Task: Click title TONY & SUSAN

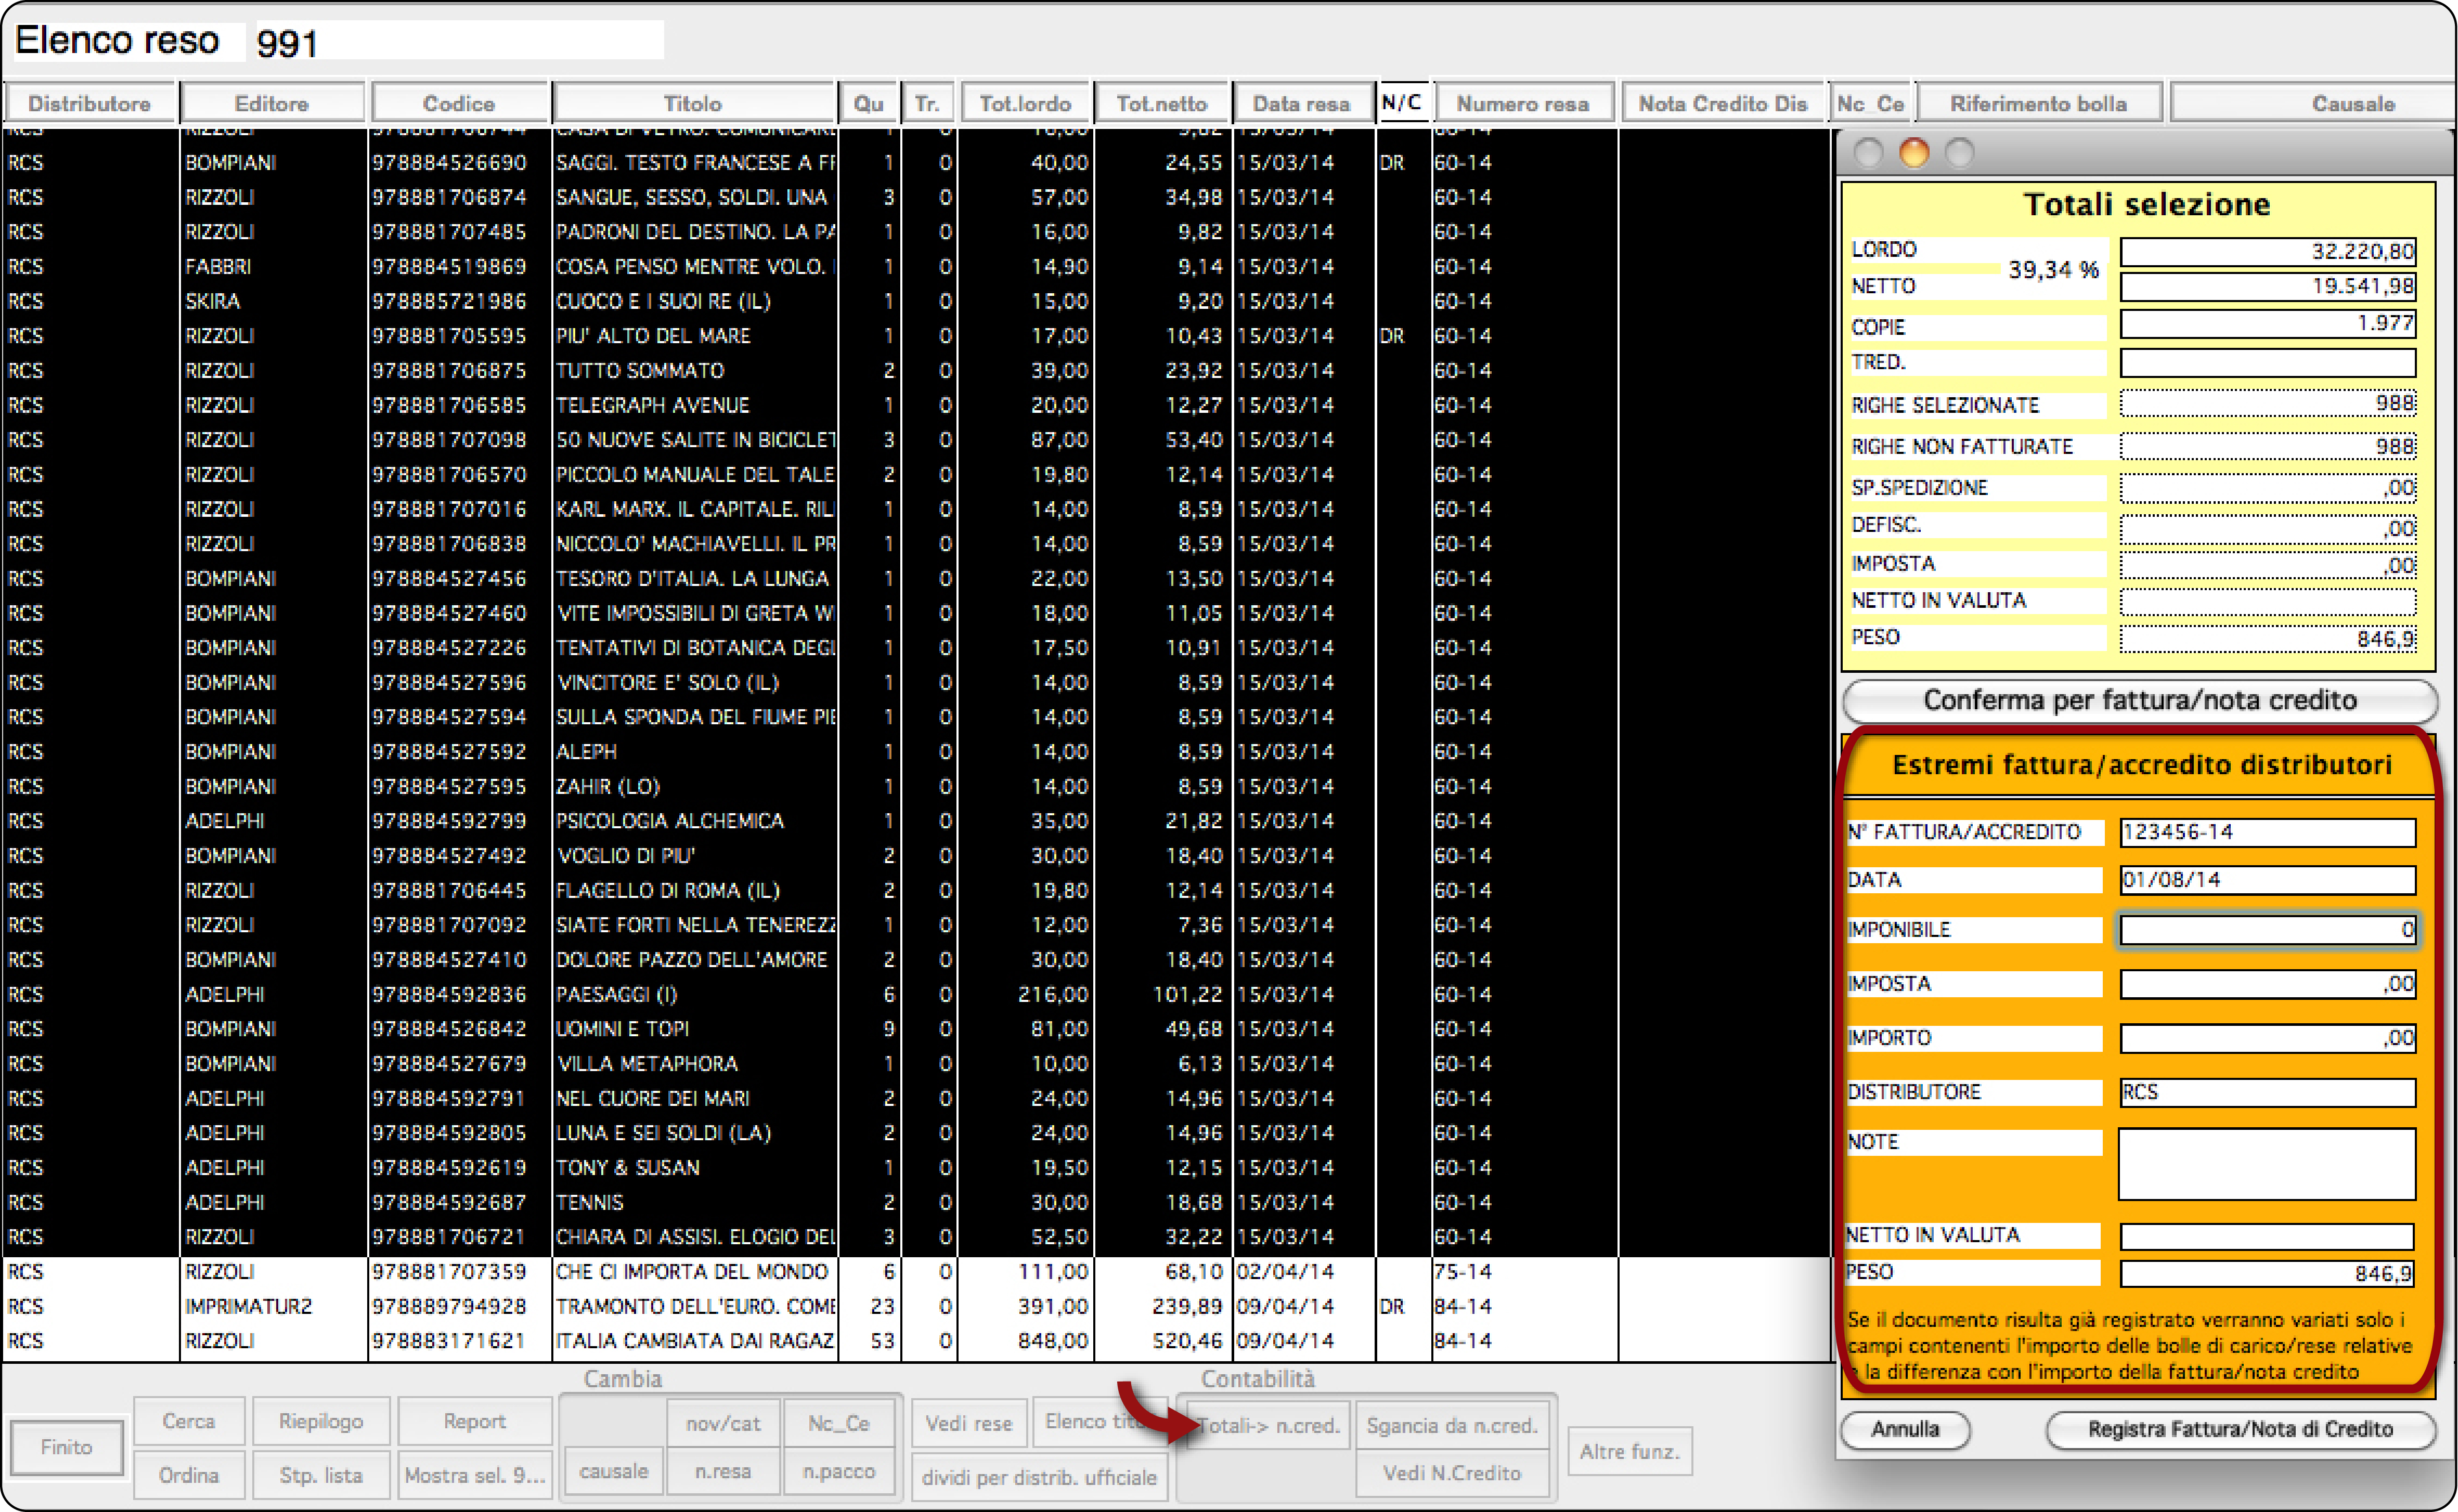Action: pyautogui.click(x=628, y=1168)
